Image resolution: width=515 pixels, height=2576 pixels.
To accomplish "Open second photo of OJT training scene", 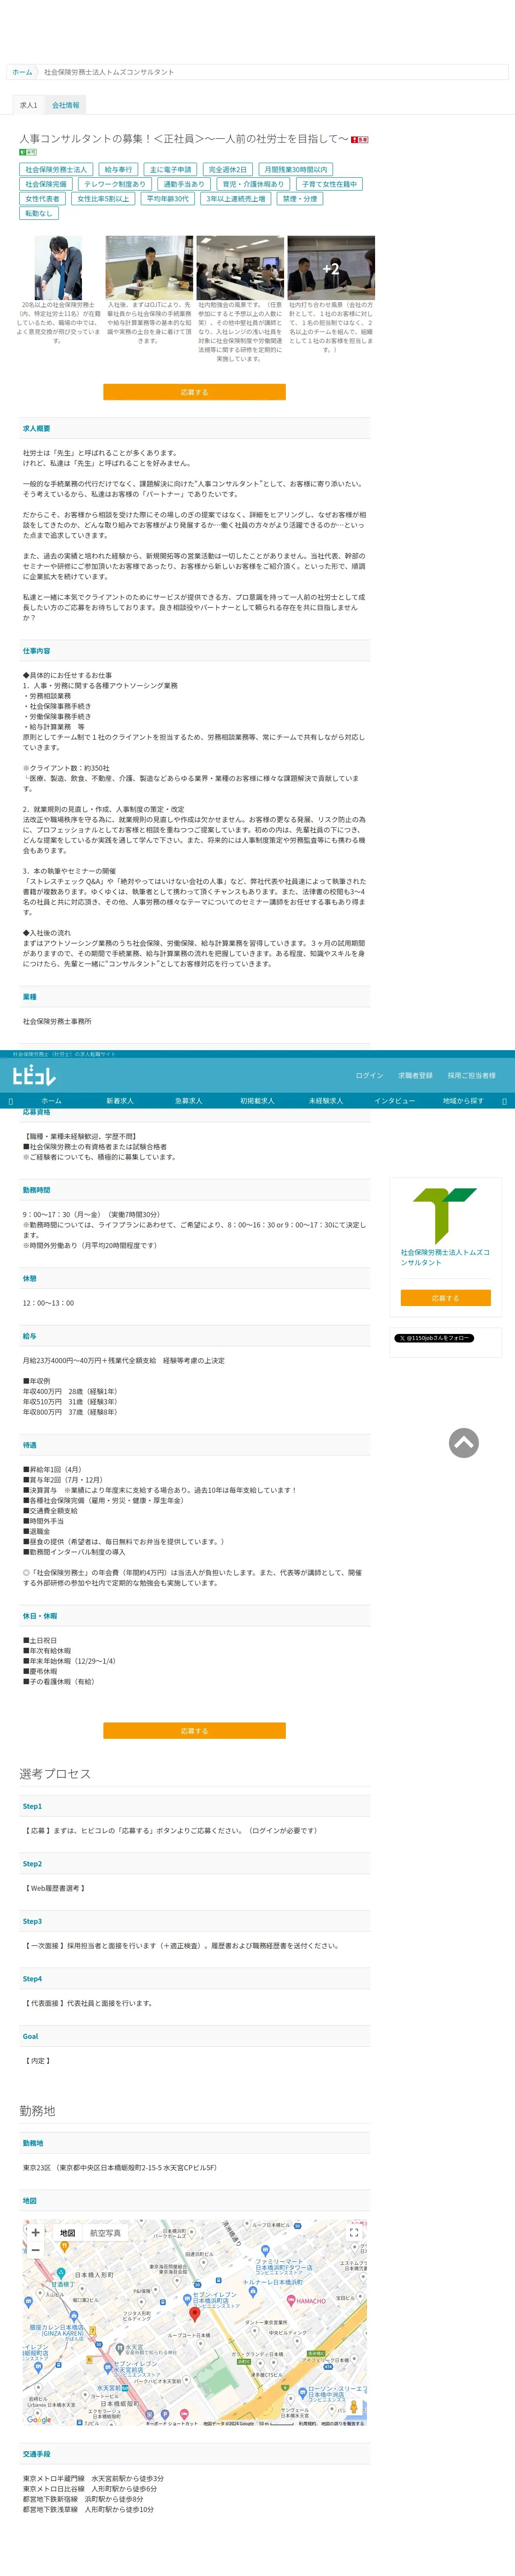I will tap(149, 267).
